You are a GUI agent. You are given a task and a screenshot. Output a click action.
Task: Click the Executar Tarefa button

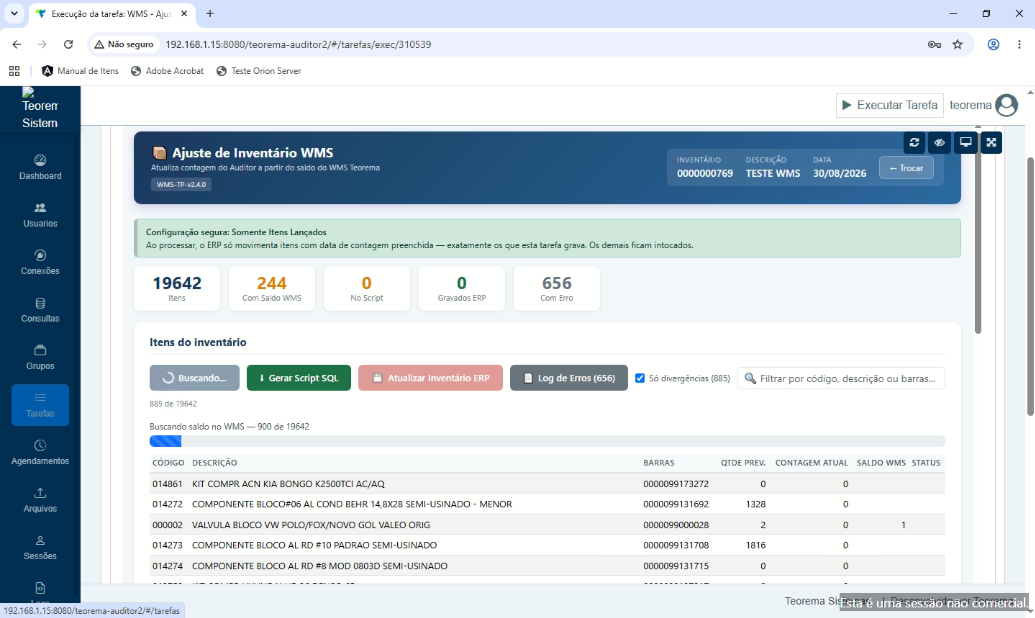(x=890, y=105)
